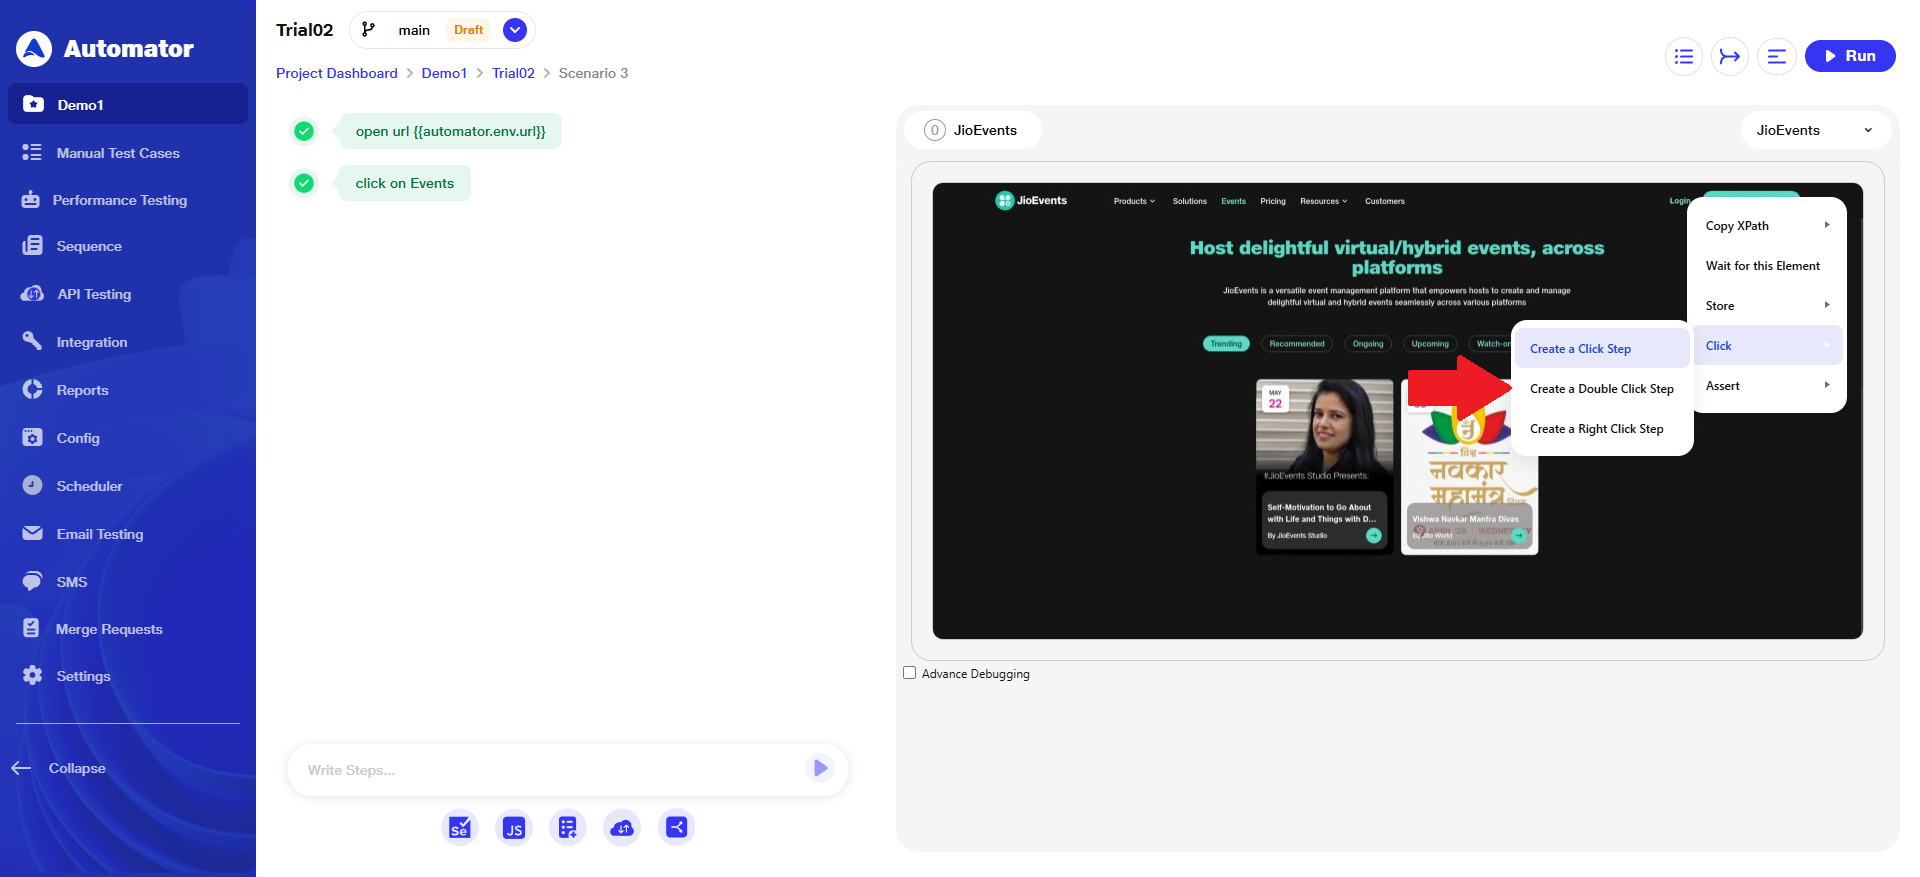Enable the Advance Debugging checkbox
This screenshot has width=1920, height=877.
(910, 673)
